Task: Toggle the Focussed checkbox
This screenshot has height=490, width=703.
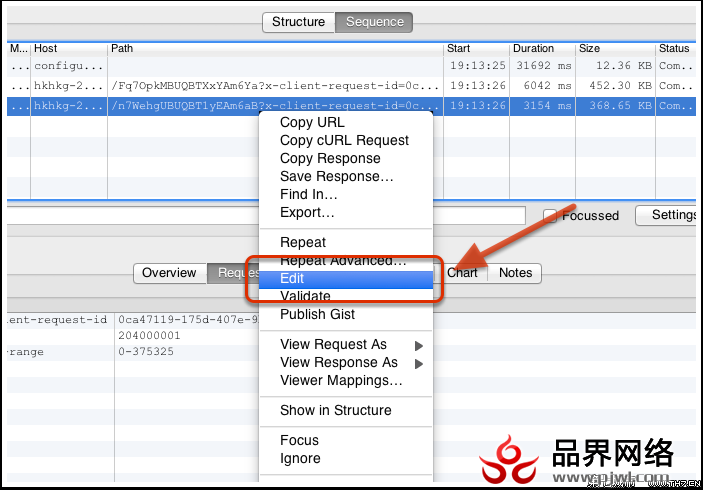Action: click(550, 216)
